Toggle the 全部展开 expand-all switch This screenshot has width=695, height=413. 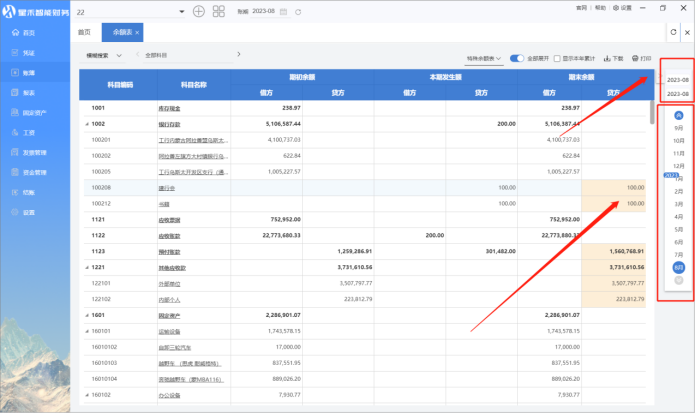click(x=517, y=59)
